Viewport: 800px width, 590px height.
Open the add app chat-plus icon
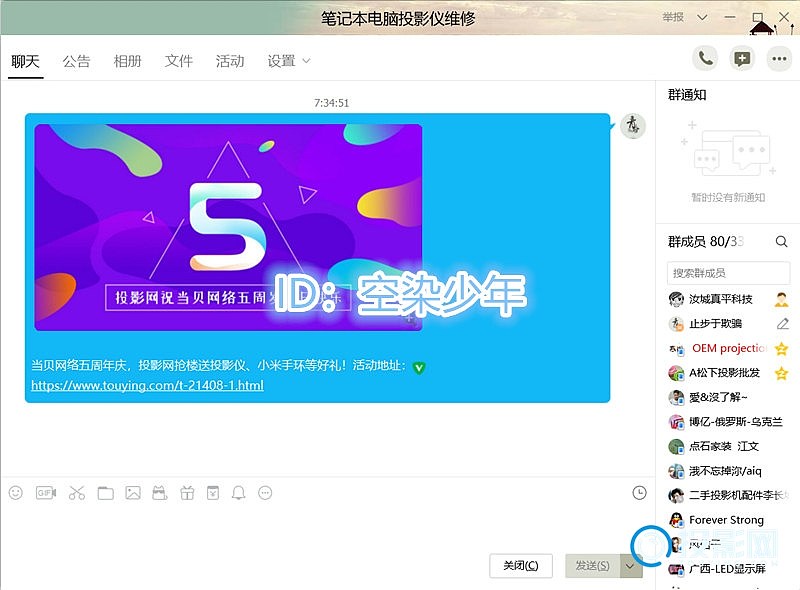742,59
